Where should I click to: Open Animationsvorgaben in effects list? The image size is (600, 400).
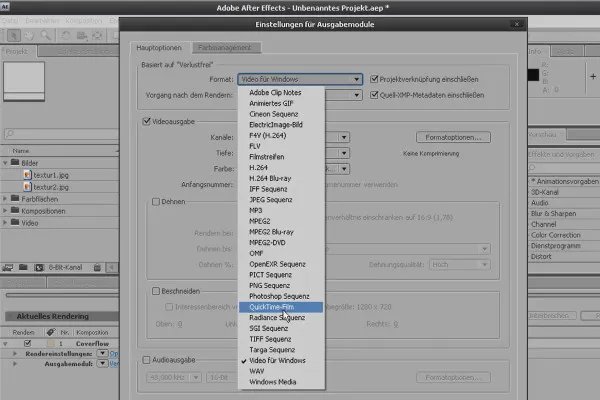(564, 181)
